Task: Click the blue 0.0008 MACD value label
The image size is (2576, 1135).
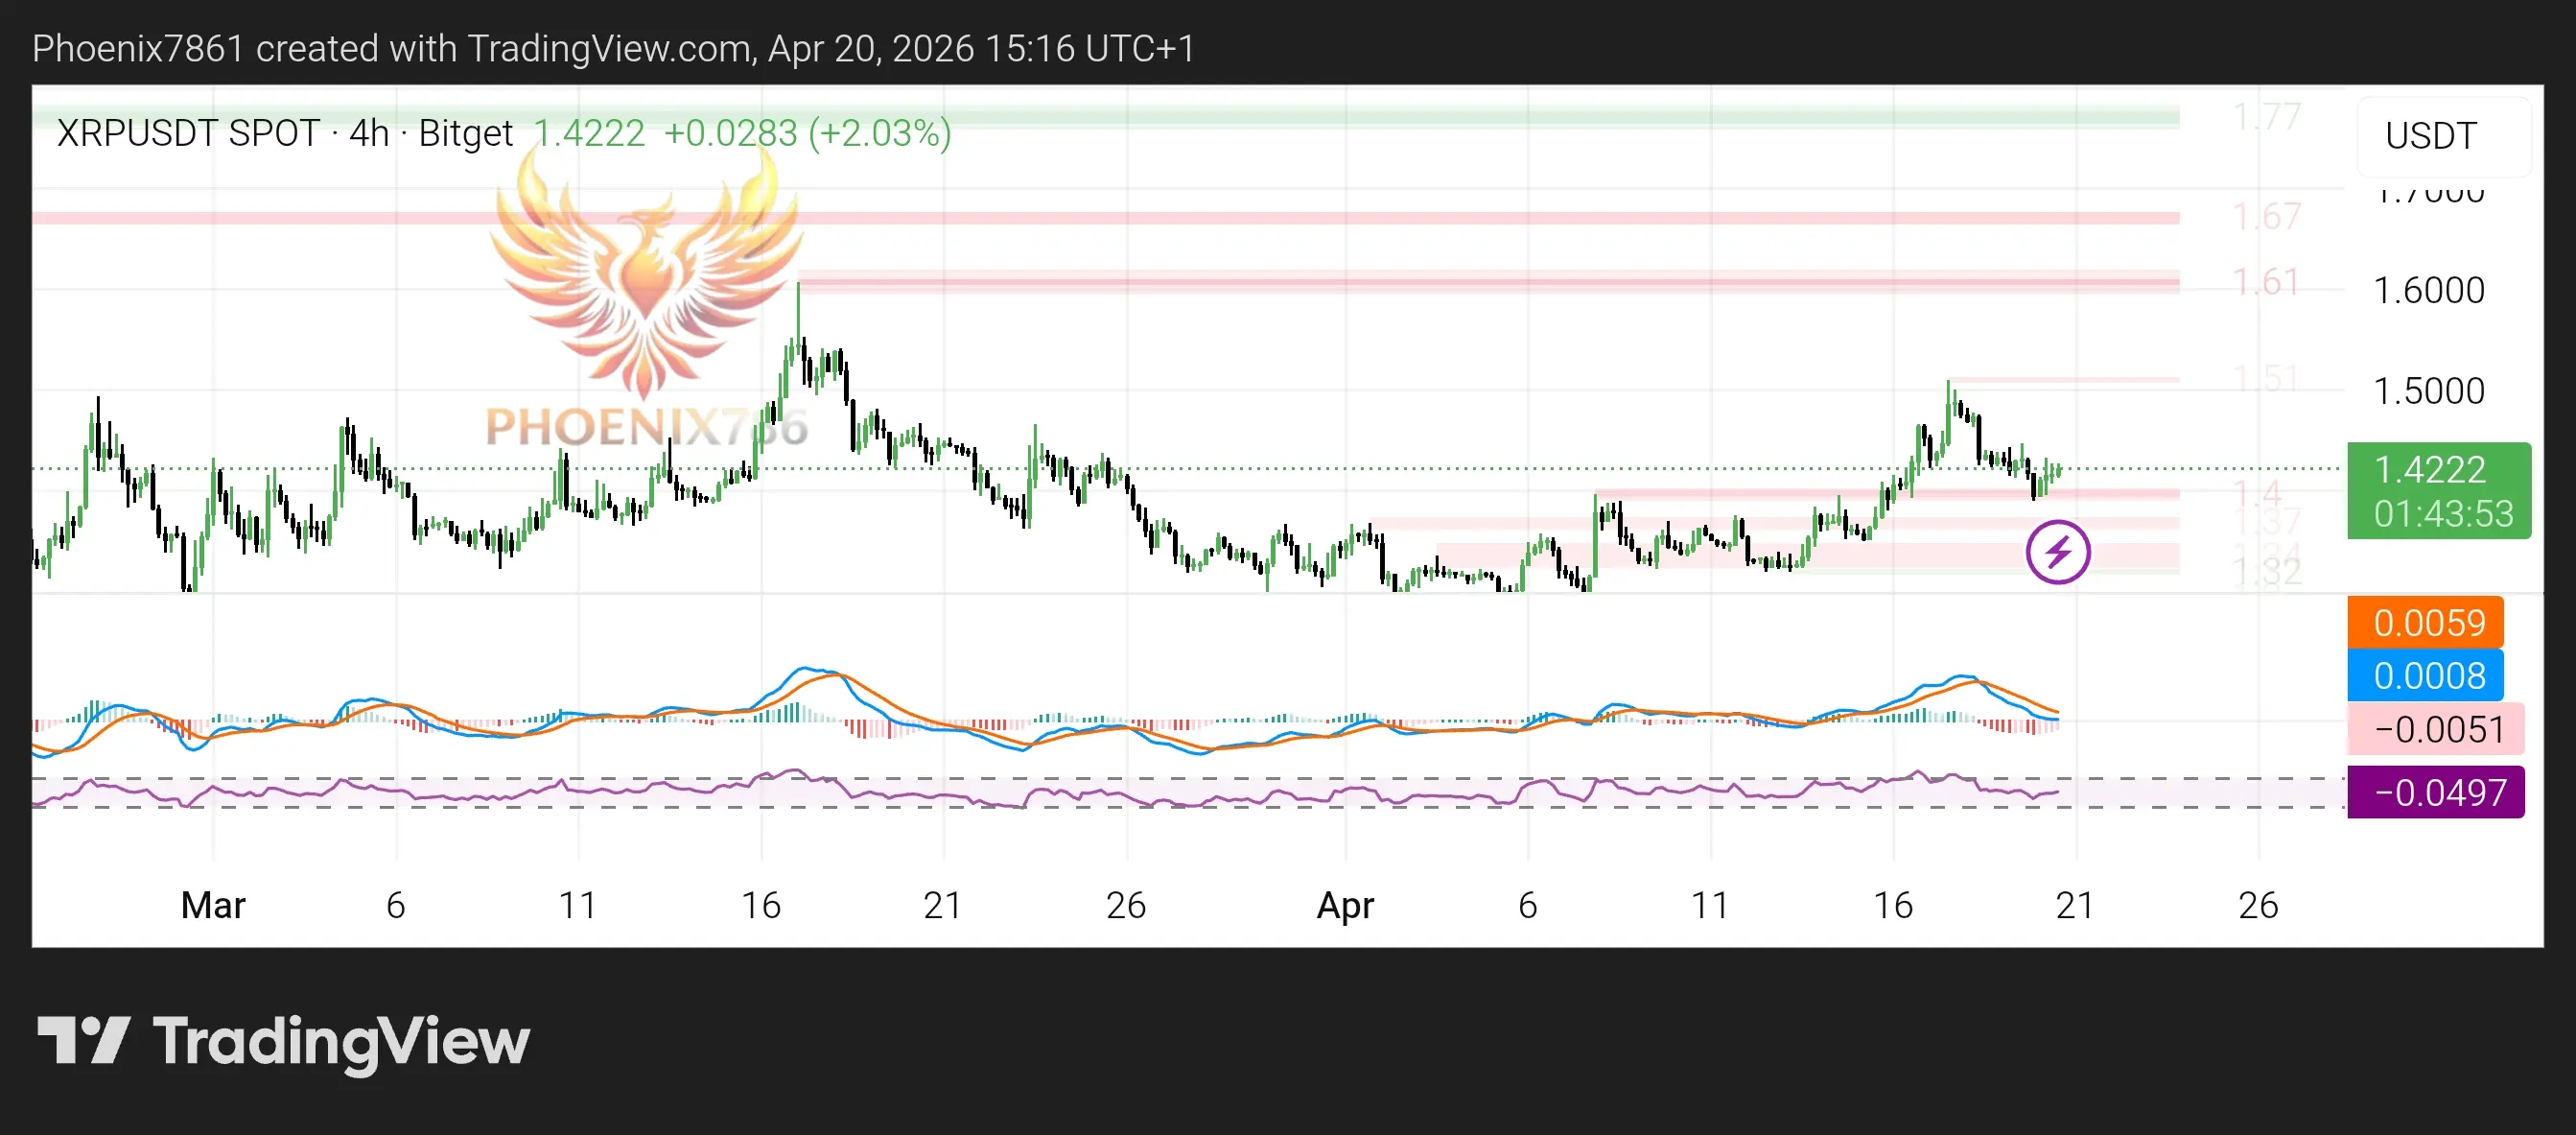Action: click(x=2424, y=675)
